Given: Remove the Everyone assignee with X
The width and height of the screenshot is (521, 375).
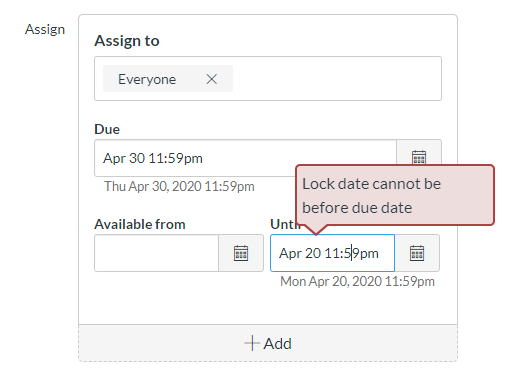Looking at the screenshot, I should tap(212, 79).
